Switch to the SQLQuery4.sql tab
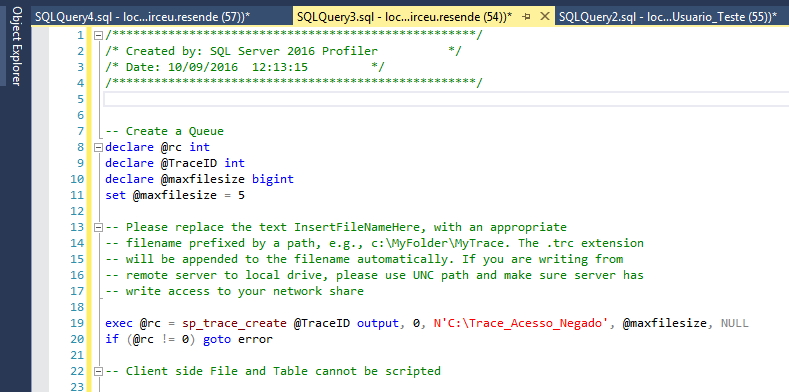The image size is (789, 392). coord(142,17)
